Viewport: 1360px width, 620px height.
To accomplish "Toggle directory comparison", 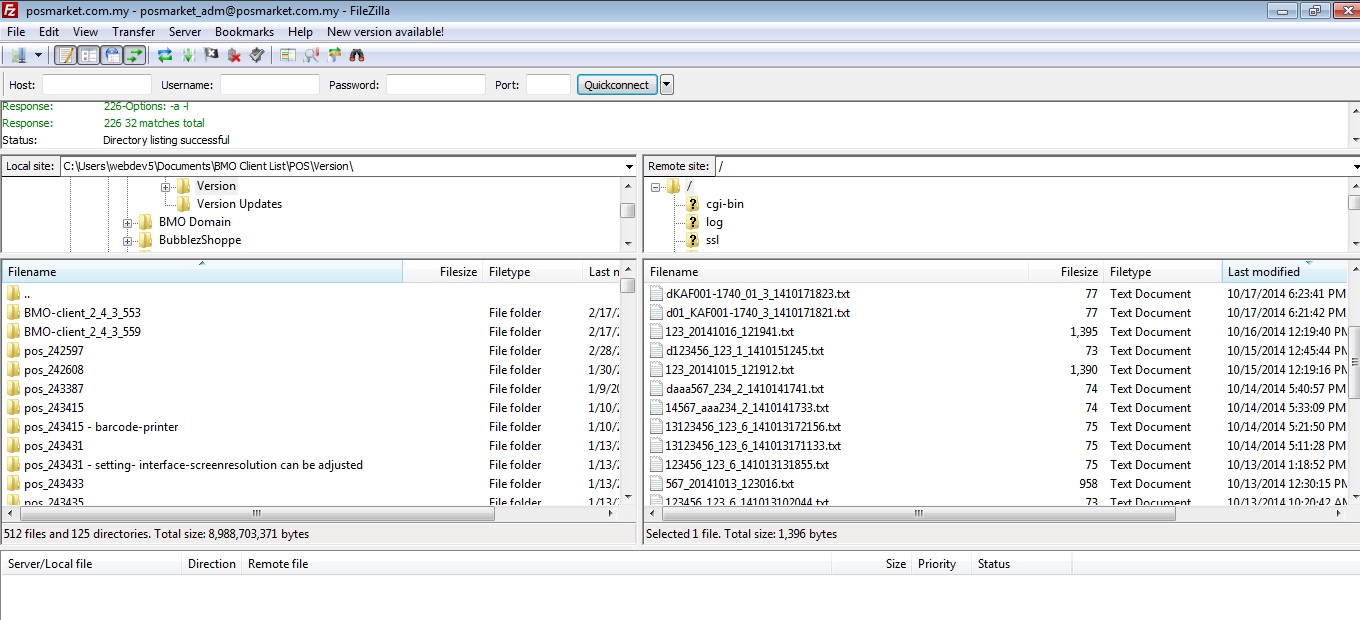I will point(311,55).
